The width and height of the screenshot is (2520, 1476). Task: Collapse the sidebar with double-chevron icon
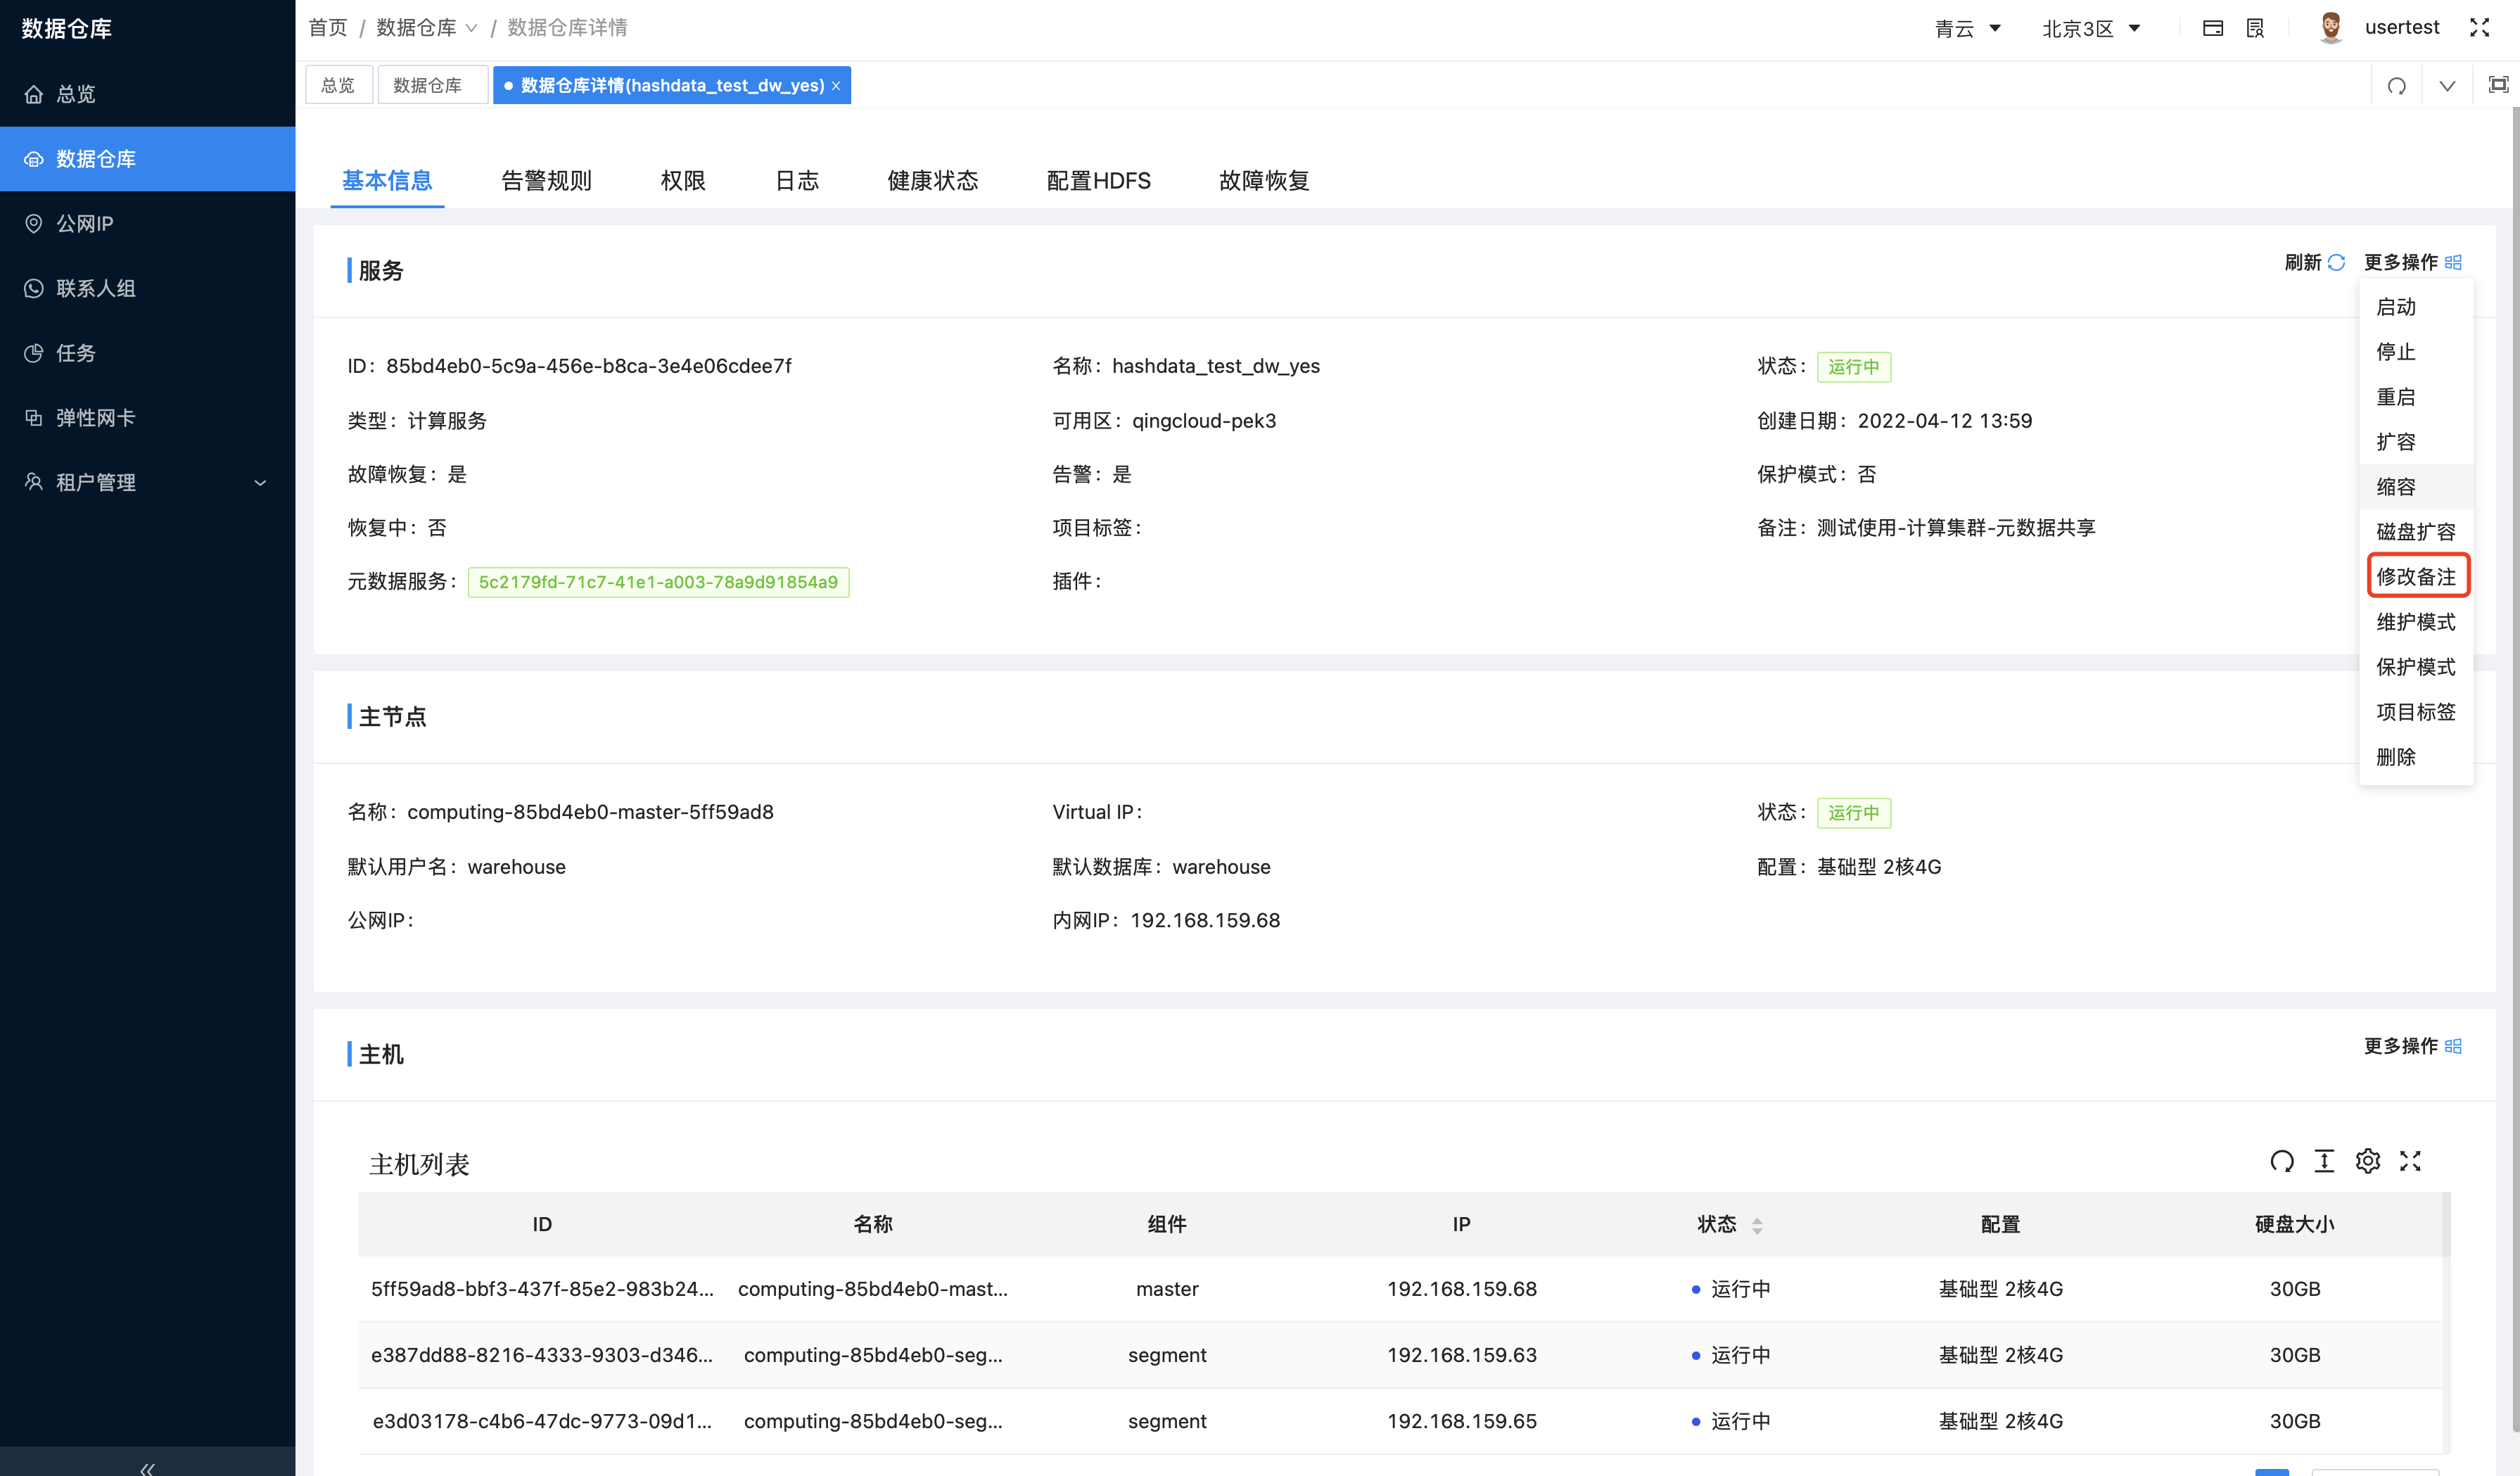(x=147, y=1467)
